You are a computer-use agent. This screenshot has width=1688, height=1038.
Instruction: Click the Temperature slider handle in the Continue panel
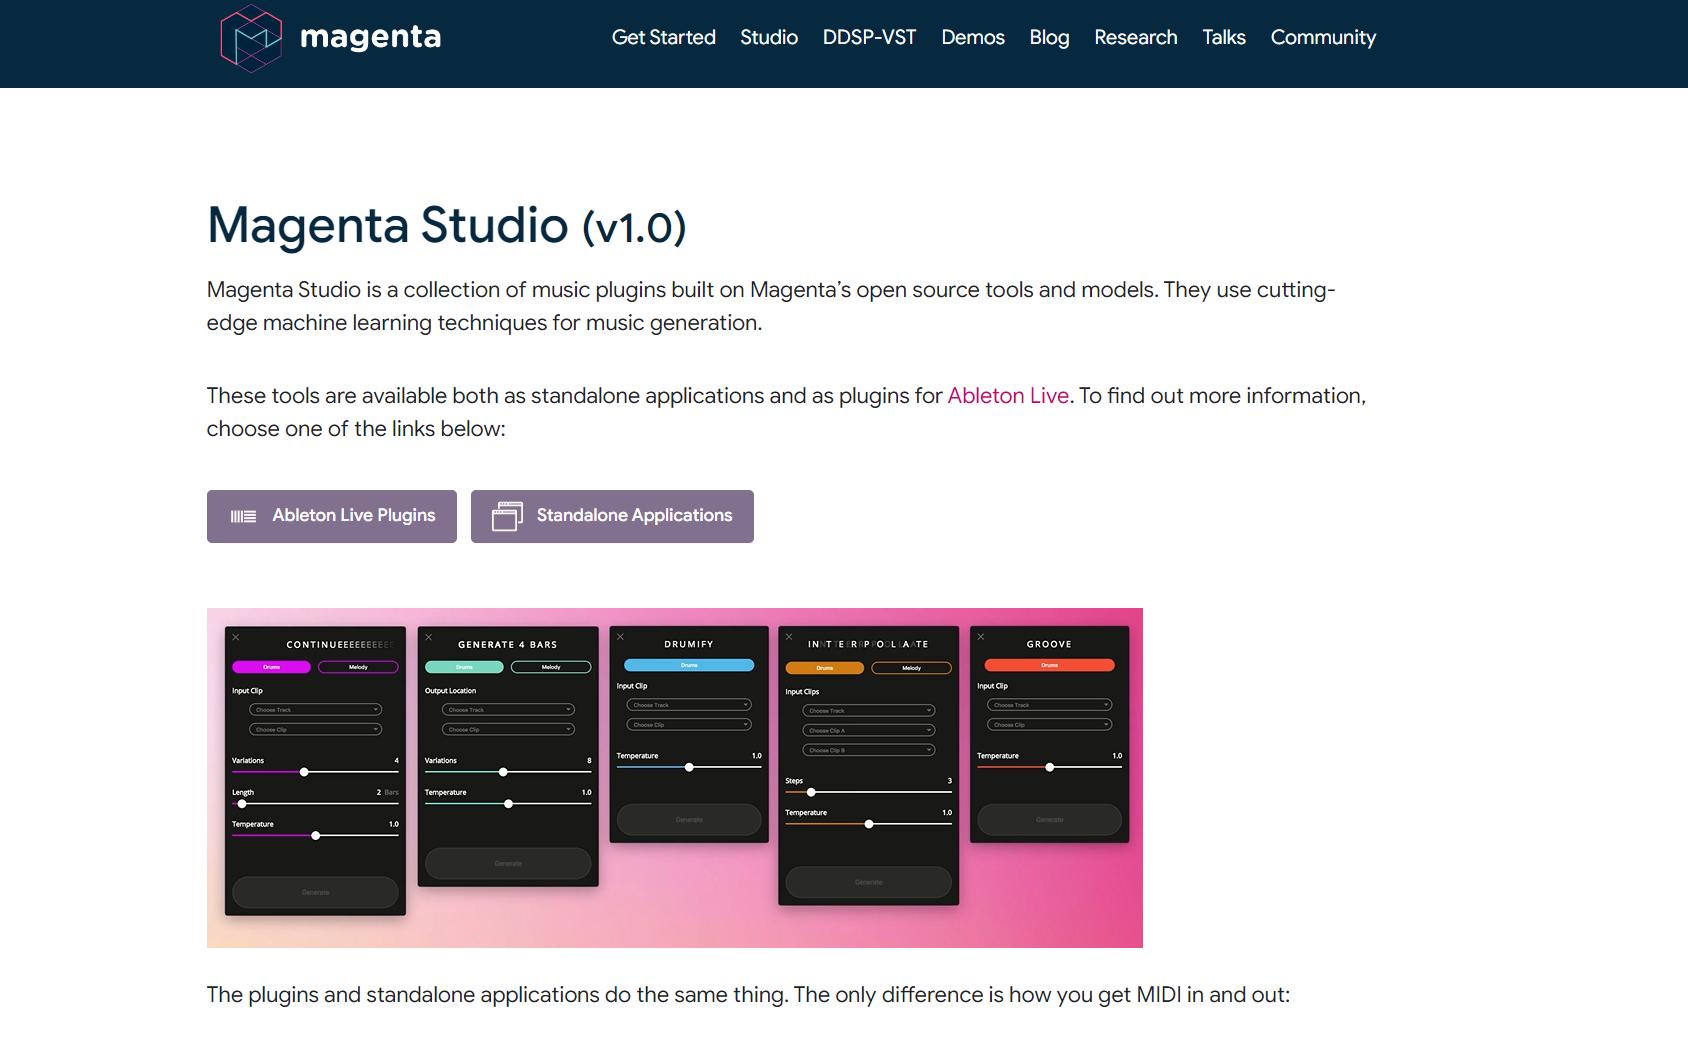point(316,836)
